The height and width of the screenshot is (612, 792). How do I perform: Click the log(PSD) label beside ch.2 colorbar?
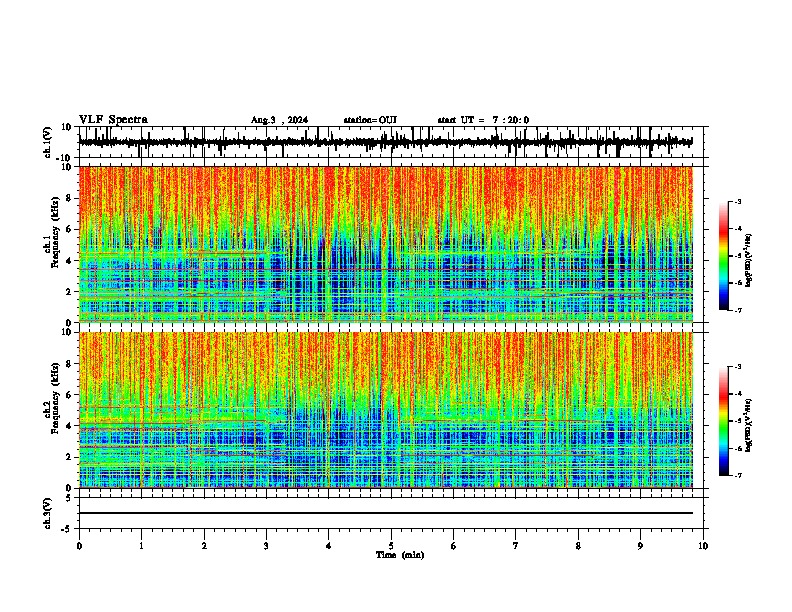(749, 425)
